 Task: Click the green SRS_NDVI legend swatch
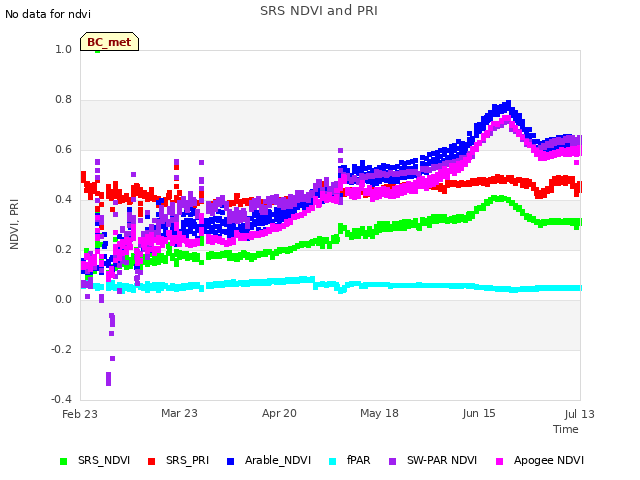point(63,461)
